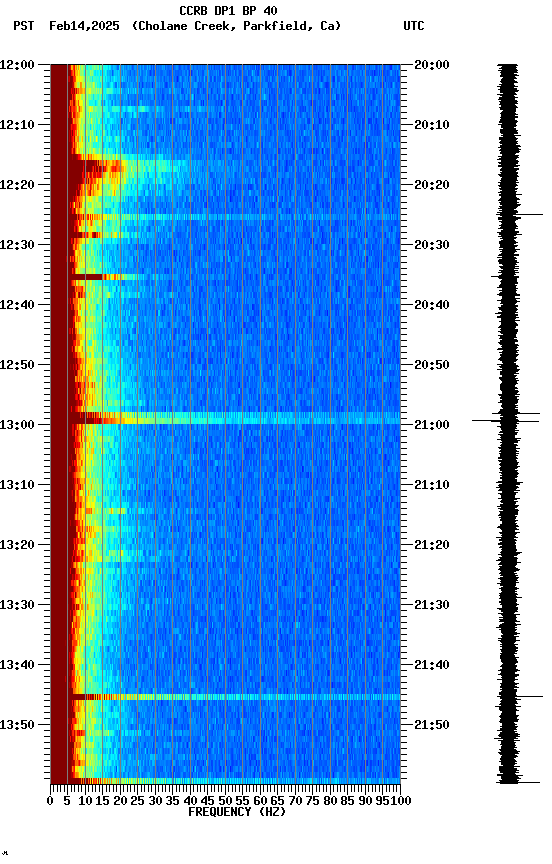Click the 12:40 PST time label
Screen dimensions: 552x864
pyautogui.click(x=17, y=305)
